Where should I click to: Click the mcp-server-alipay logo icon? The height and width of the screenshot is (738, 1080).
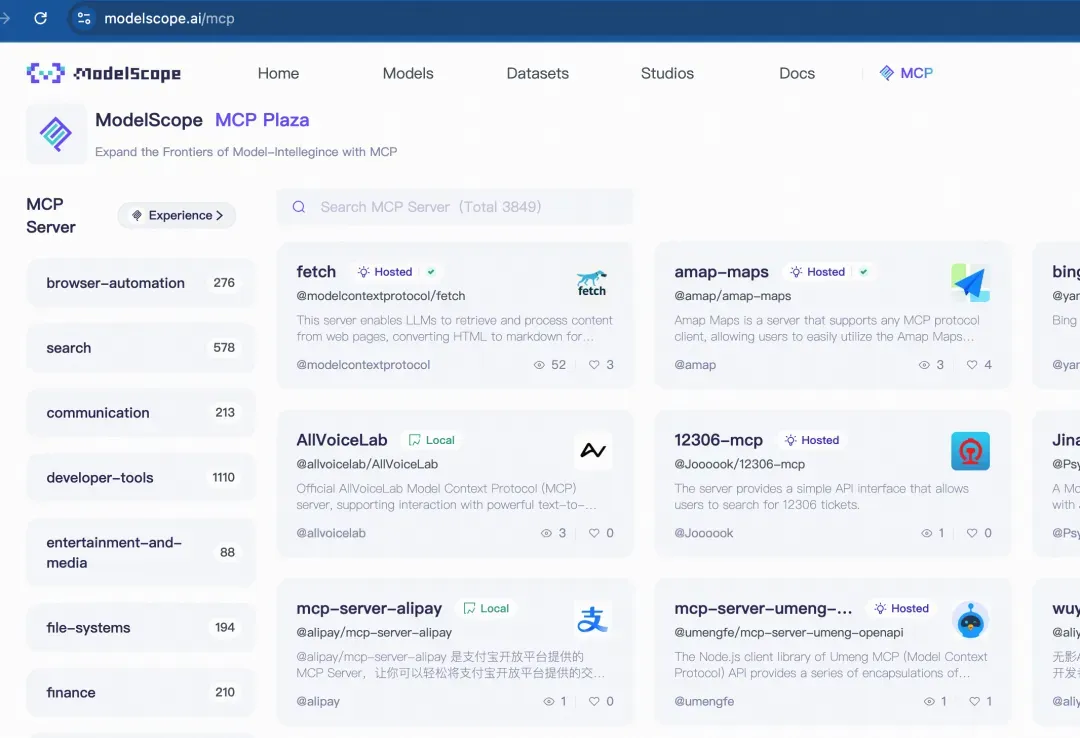(592, 619)
